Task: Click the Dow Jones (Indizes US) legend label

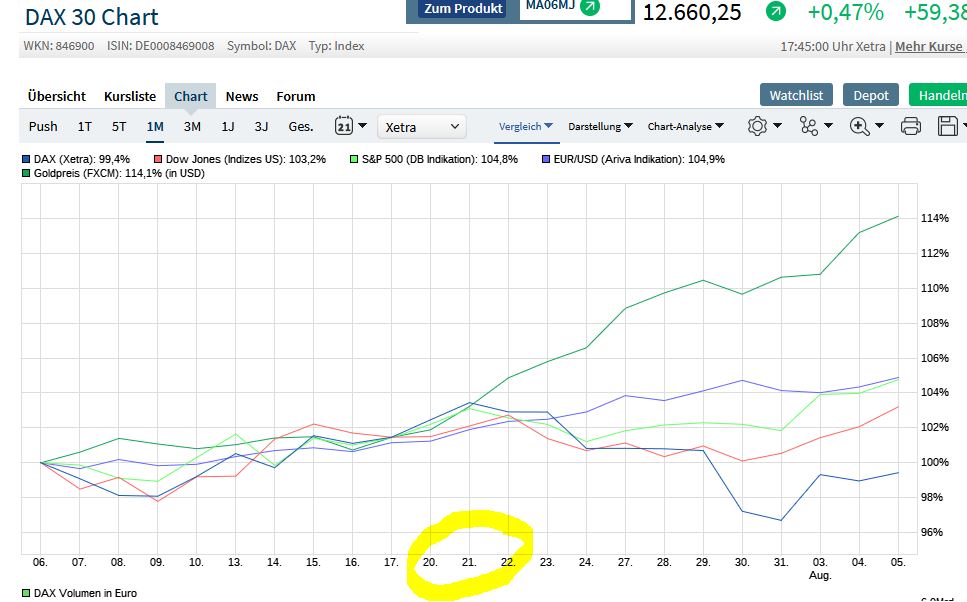Action: [245, 159]
